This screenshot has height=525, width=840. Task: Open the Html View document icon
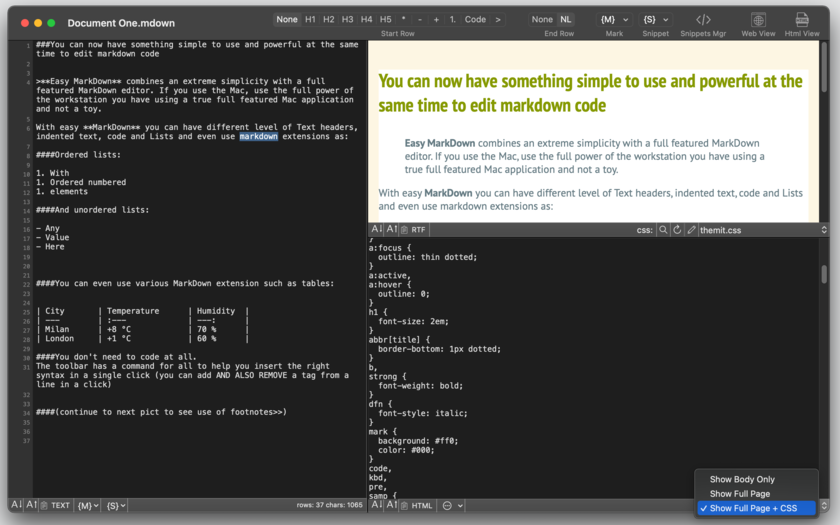point(801,20)
